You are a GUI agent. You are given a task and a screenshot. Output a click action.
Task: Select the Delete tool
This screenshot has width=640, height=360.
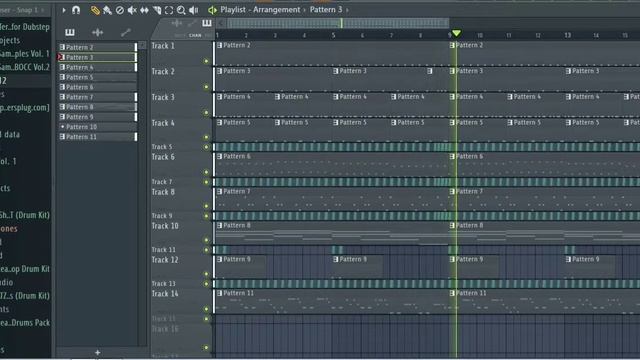click(x=120, y=10)
